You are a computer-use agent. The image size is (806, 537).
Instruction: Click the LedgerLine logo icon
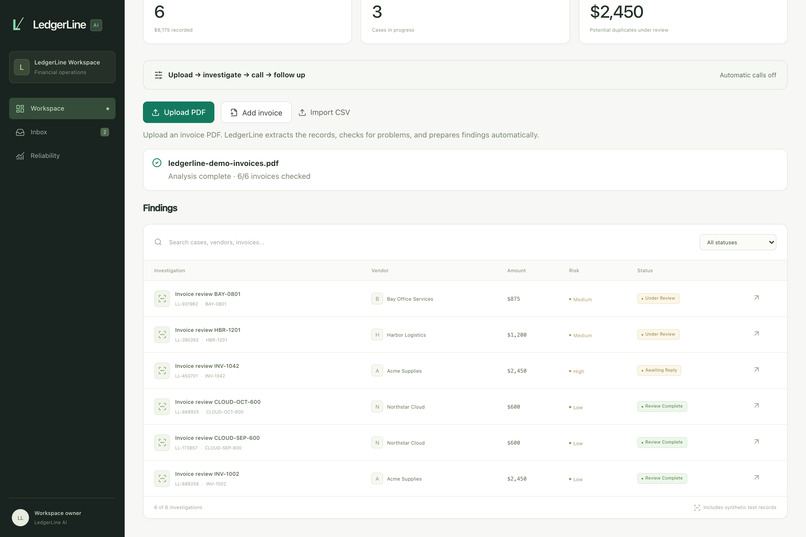(x=19, y=24)
